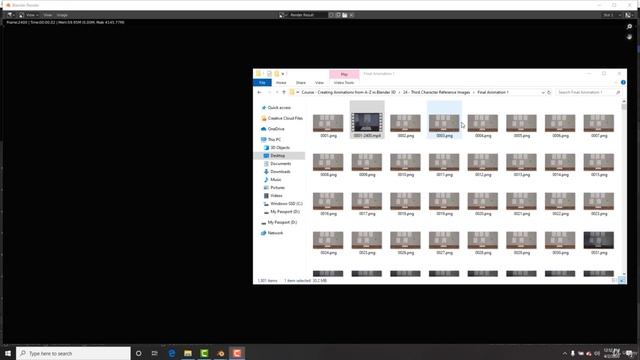Select the 0001.png thumbnail
Screen dimensions: 640x360
pyautogui.click(x=328, y=123)
